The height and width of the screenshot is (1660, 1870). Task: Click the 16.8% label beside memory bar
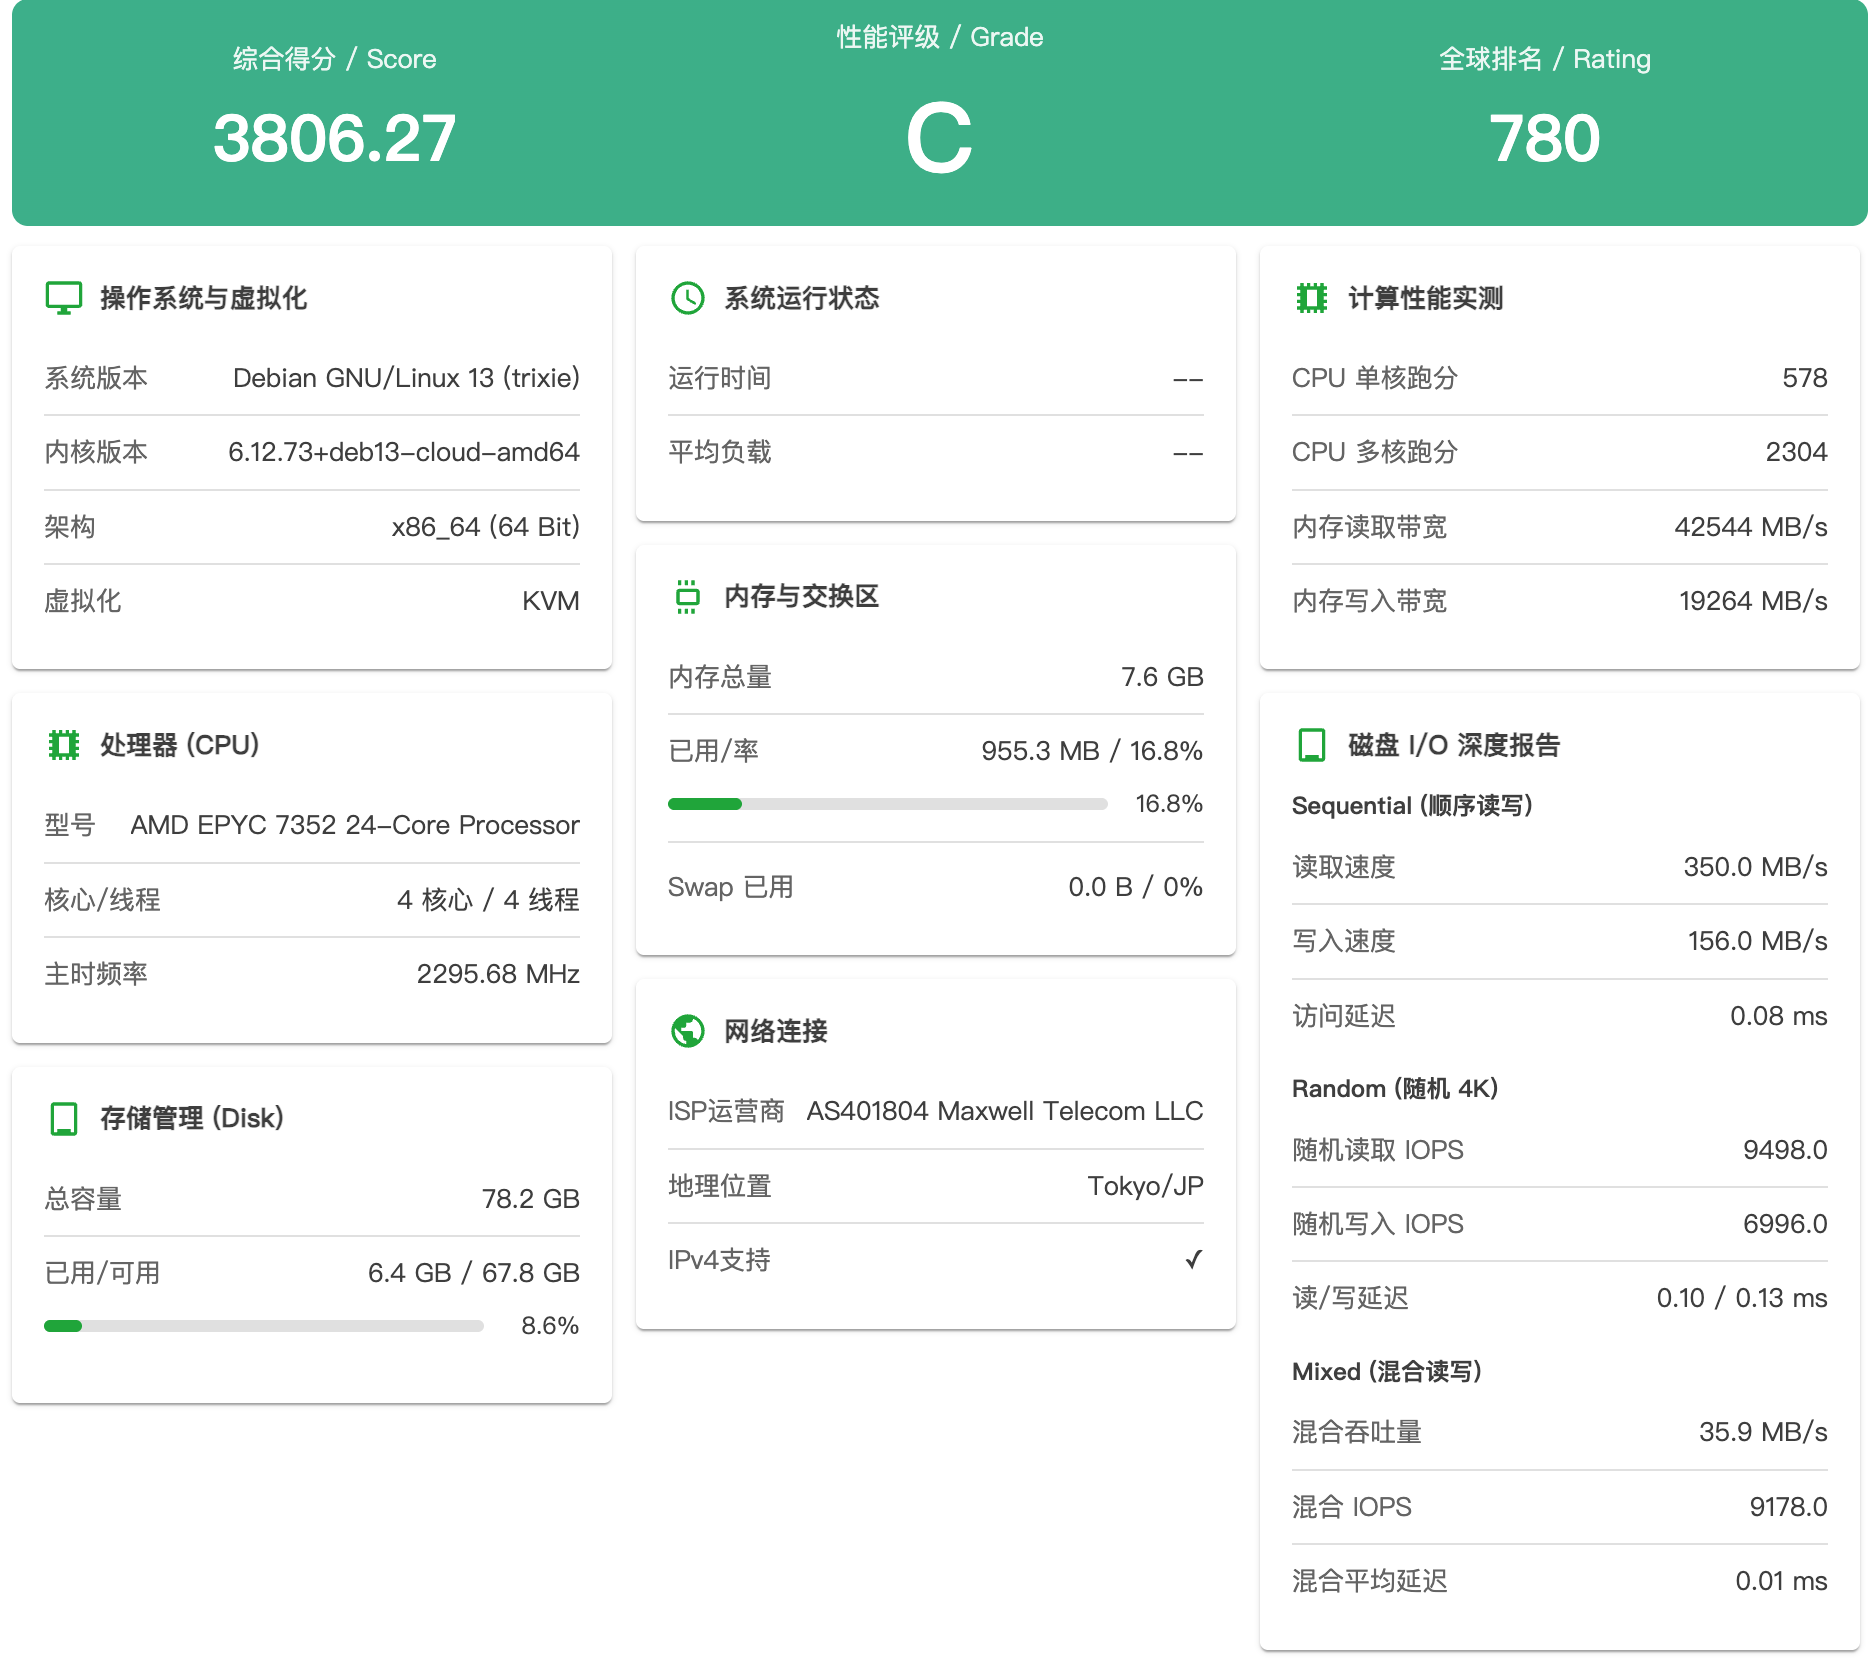coord(1169,804)
